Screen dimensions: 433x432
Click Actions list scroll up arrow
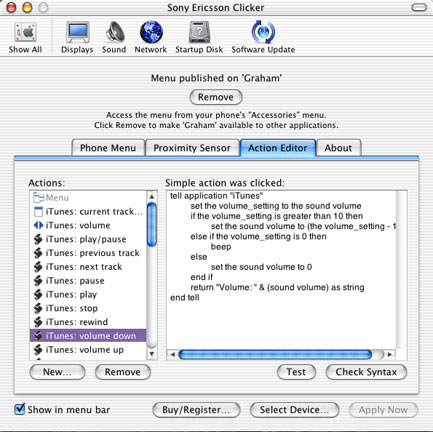pyautogui.click(x=152, y=196)
